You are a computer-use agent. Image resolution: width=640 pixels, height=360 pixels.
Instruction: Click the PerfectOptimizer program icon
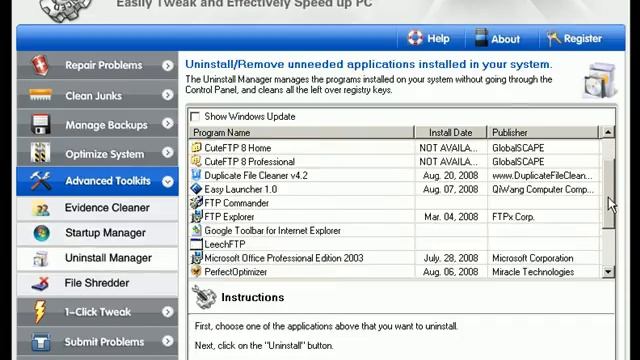(x=196, y=271)
